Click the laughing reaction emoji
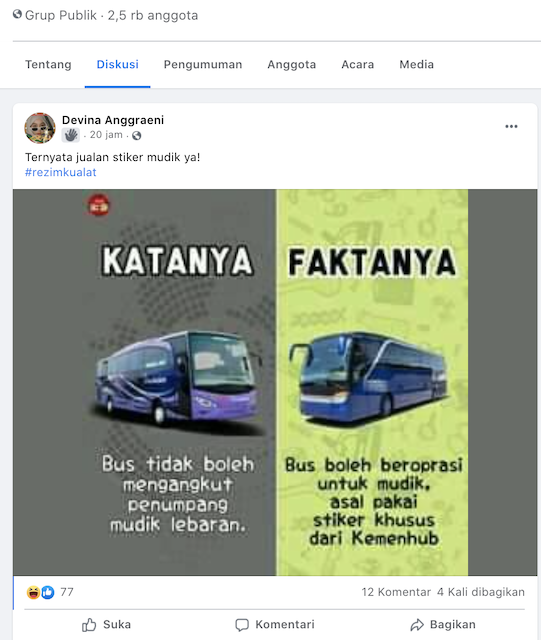The height and width of the screenshot is (640, 541). click(x=33, y=592)
